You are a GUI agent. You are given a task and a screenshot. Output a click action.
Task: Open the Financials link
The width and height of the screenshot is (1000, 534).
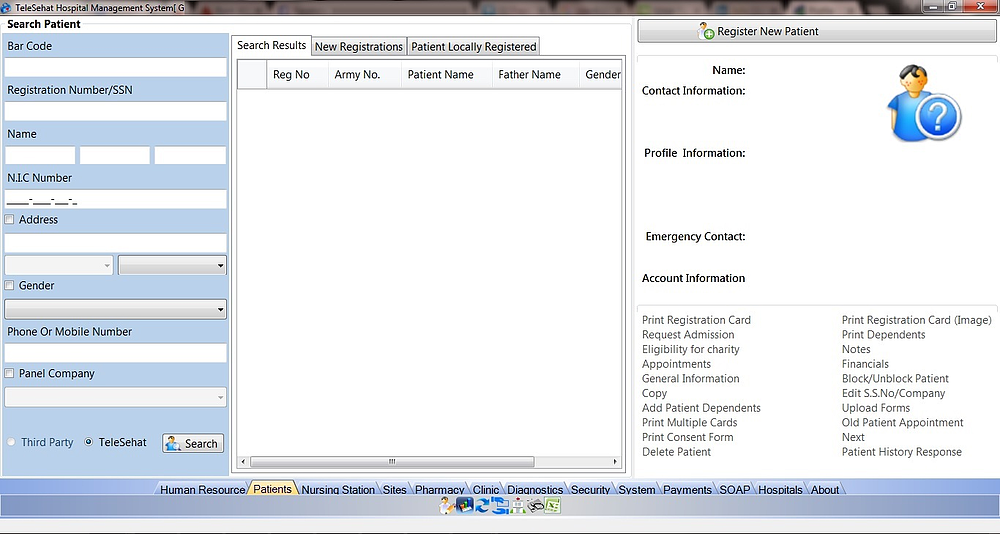click(865, 364)
